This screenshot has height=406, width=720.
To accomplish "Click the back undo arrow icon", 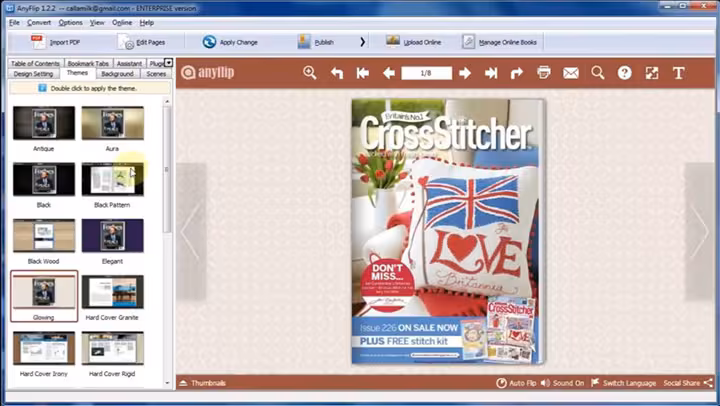I will (x=337, y=73).
